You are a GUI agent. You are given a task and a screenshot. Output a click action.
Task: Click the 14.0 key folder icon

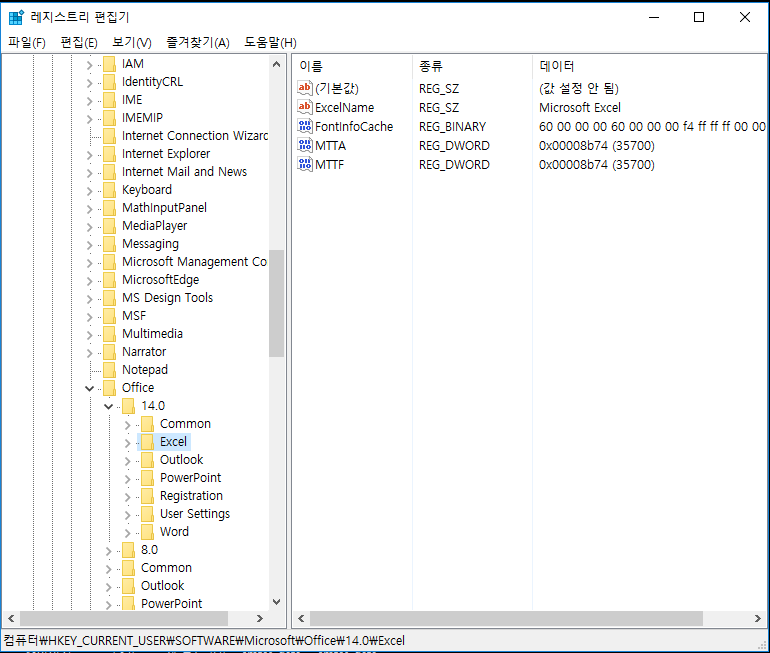click(x=129, y=406)
